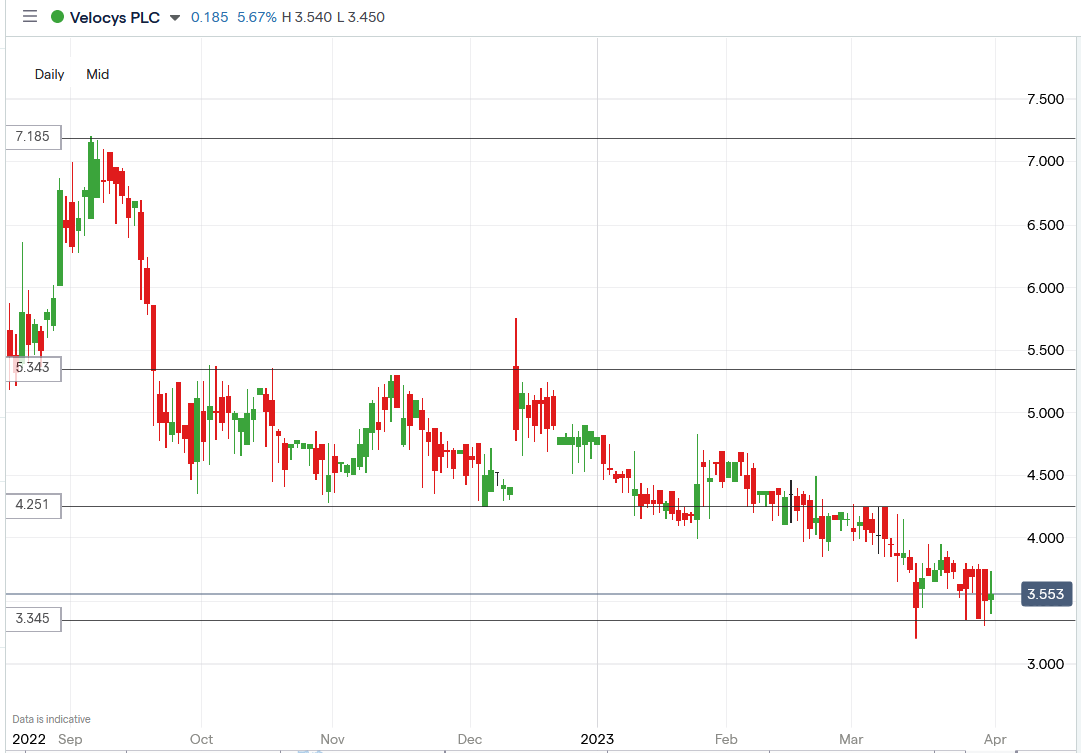Click the Dec date axis label
The image size is (1081, 753).
click(469, 740)
